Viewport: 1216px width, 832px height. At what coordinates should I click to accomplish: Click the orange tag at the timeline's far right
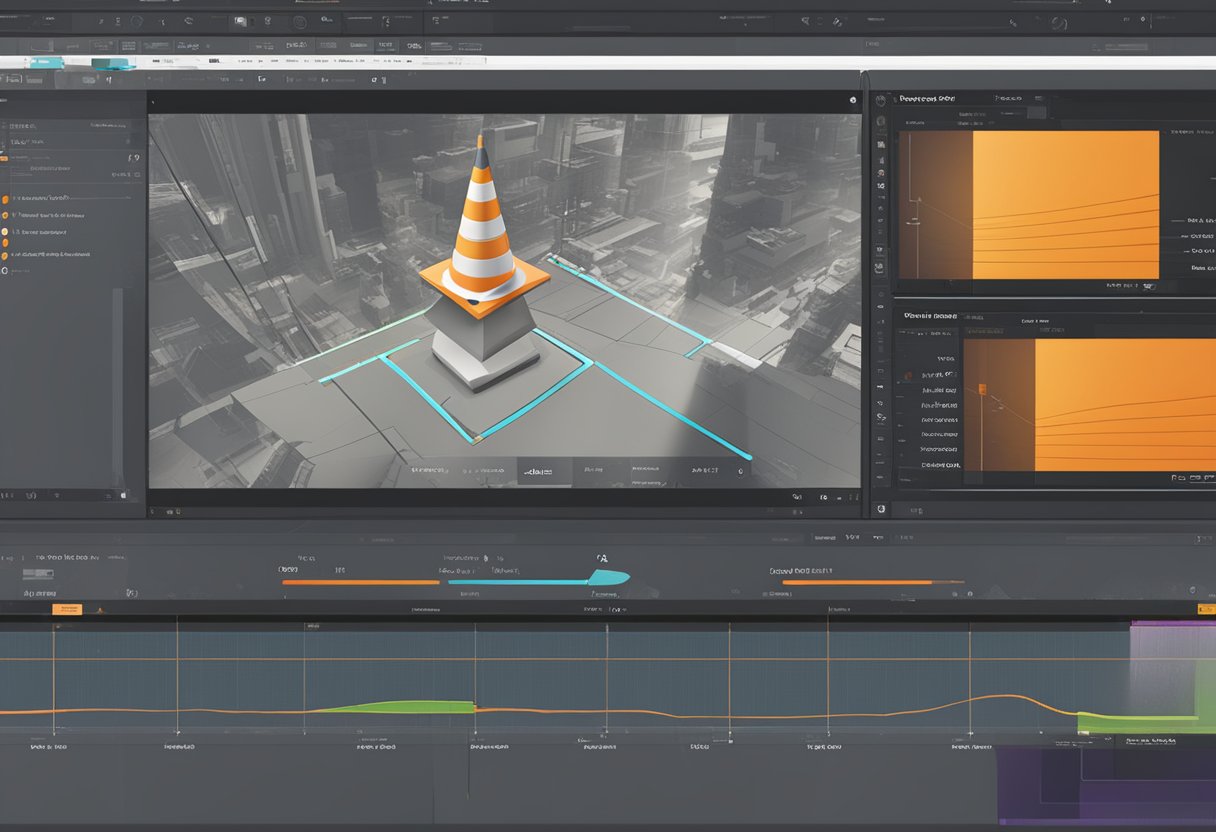[1206, 609]
